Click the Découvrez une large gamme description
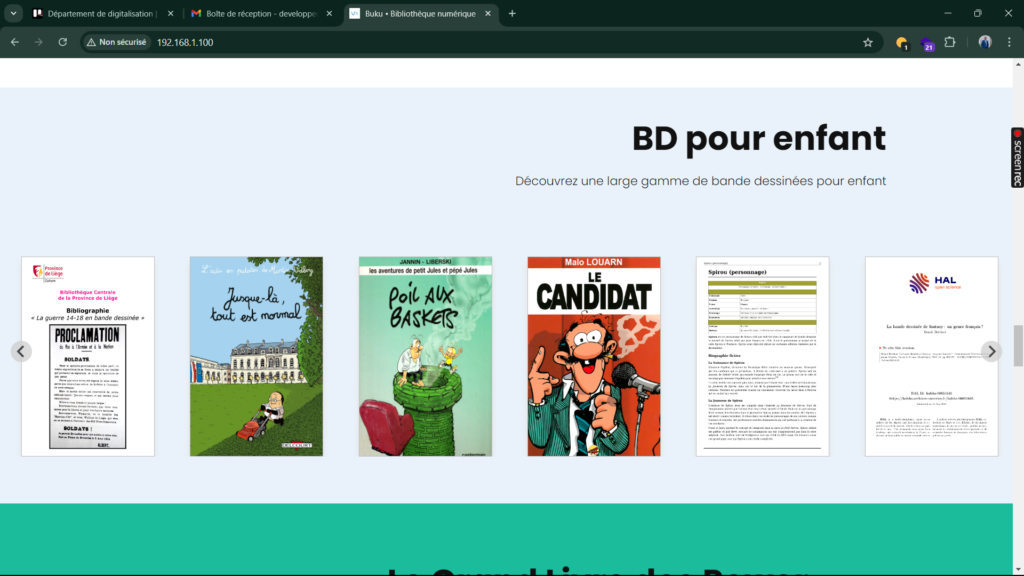This screenshot has height=576, width=1024. coord(701,181)
